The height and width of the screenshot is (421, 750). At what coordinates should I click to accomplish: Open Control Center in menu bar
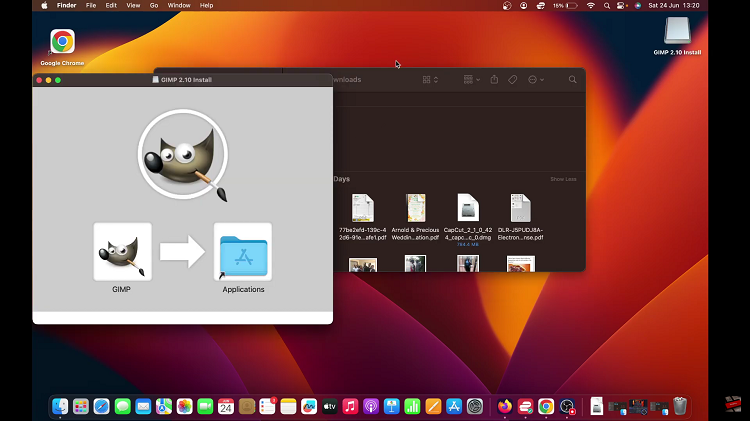[621, 6]
